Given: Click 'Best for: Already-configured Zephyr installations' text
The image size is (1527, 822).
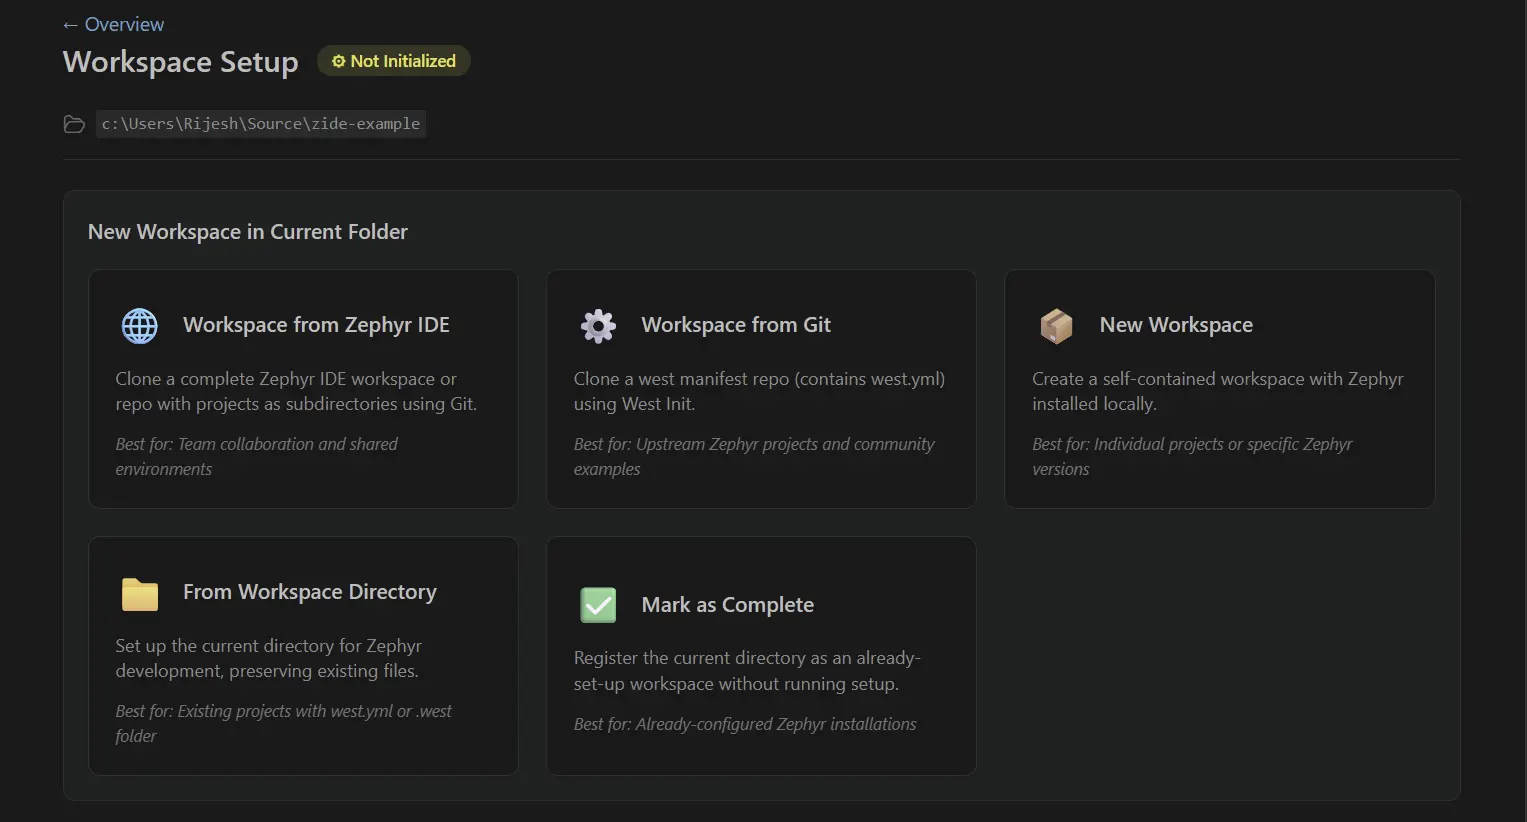Looking at the screenshot, I should pyautogui.click(x=745, y=724).
